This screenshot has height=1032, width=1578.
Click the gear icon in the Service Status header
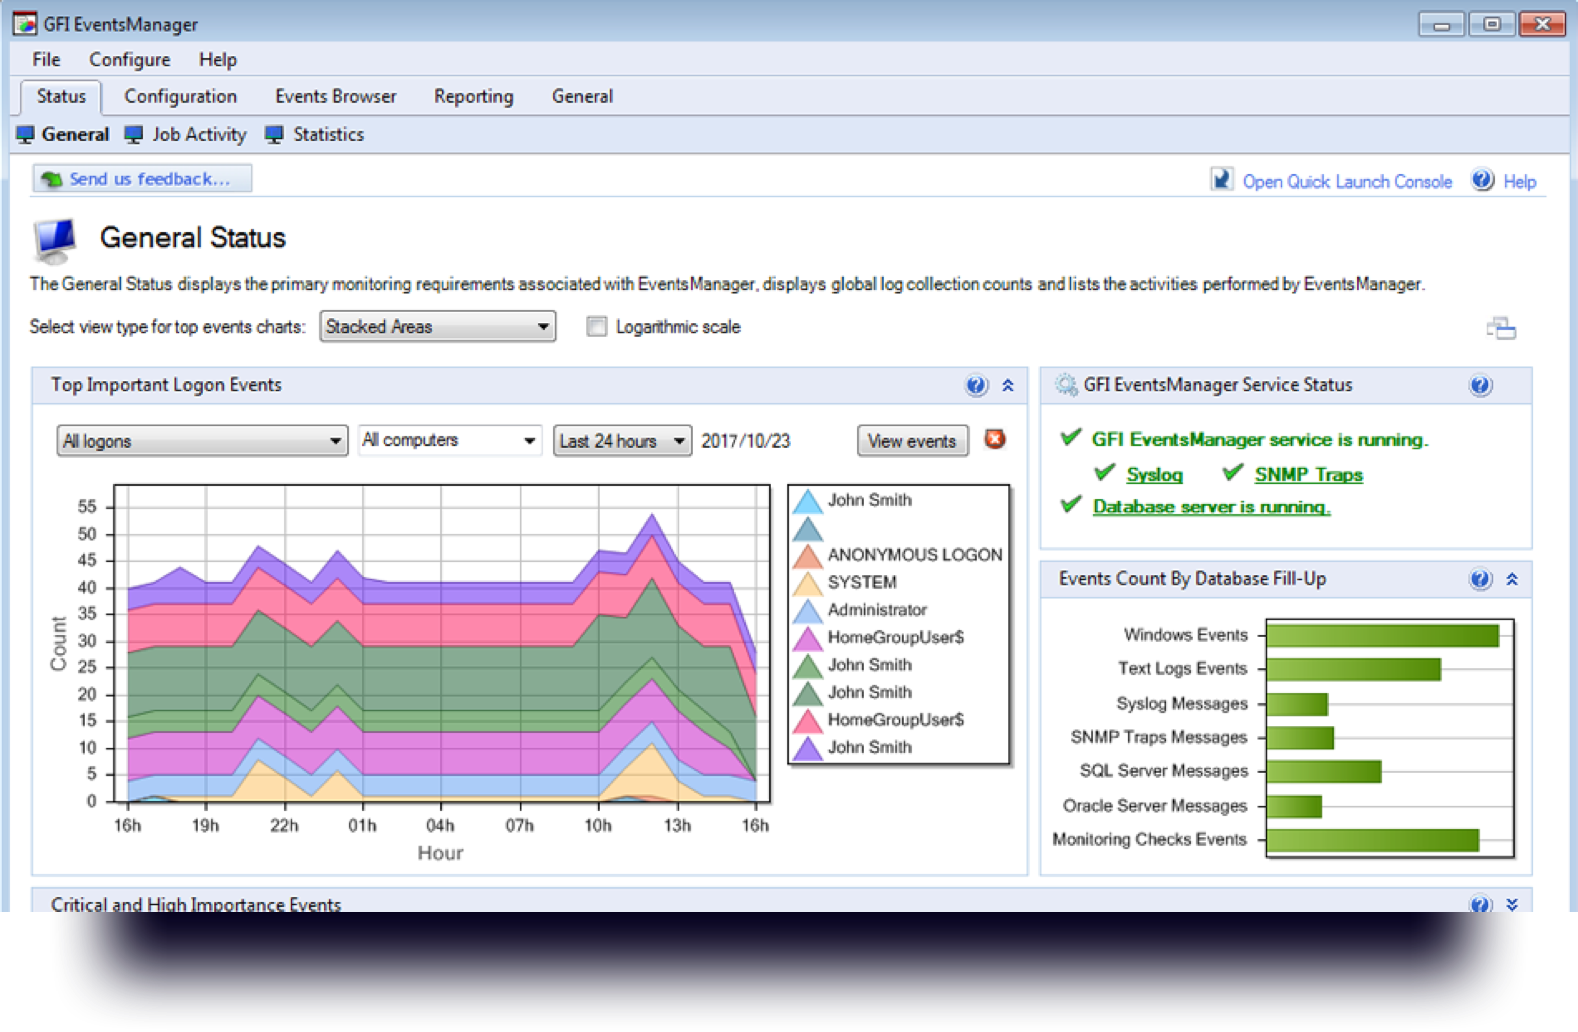pyautogui.click(x=1066, y=385)
